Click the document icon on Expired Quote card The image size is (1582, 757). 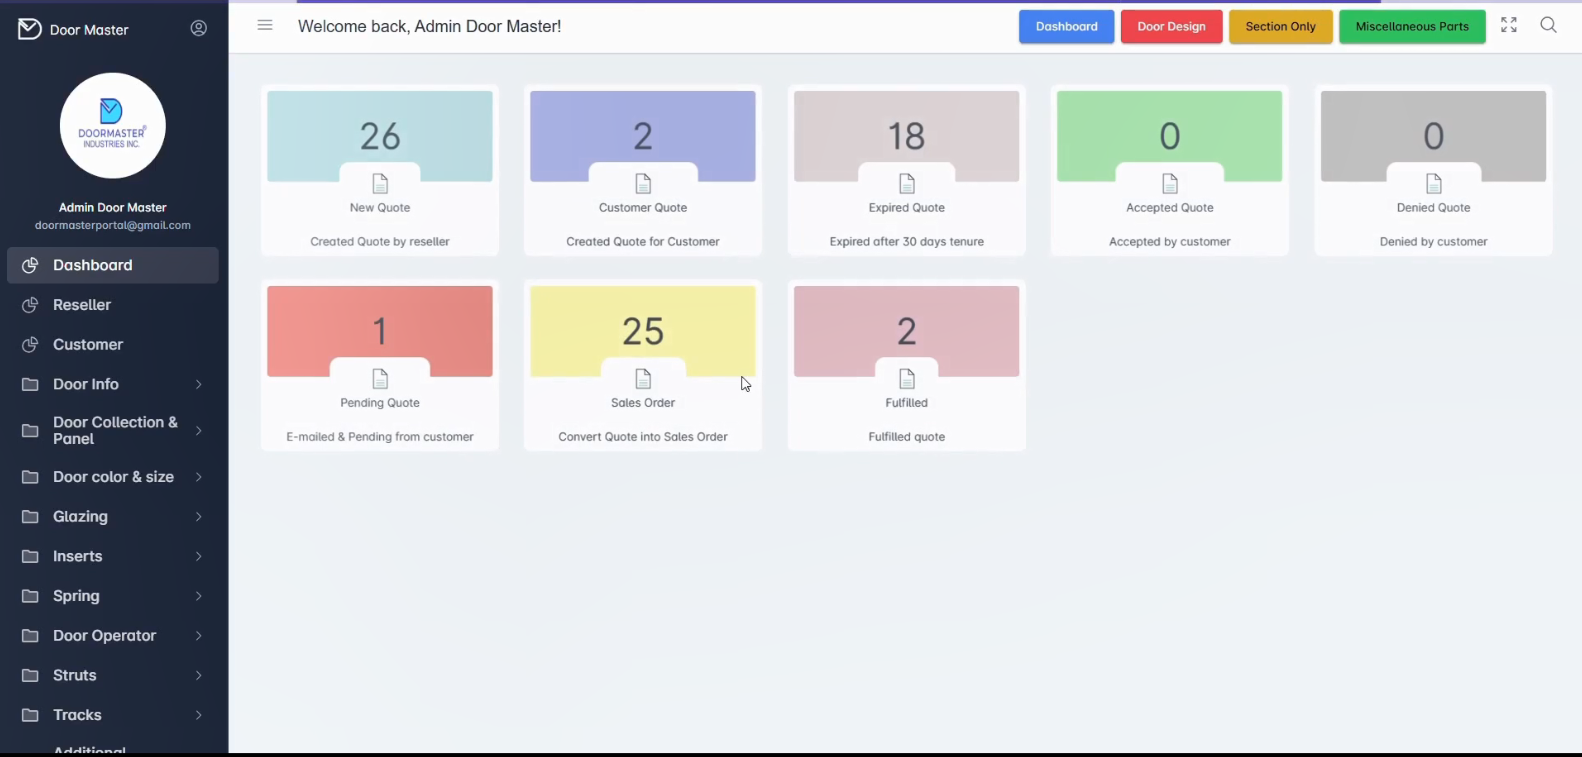coord(906,184)
